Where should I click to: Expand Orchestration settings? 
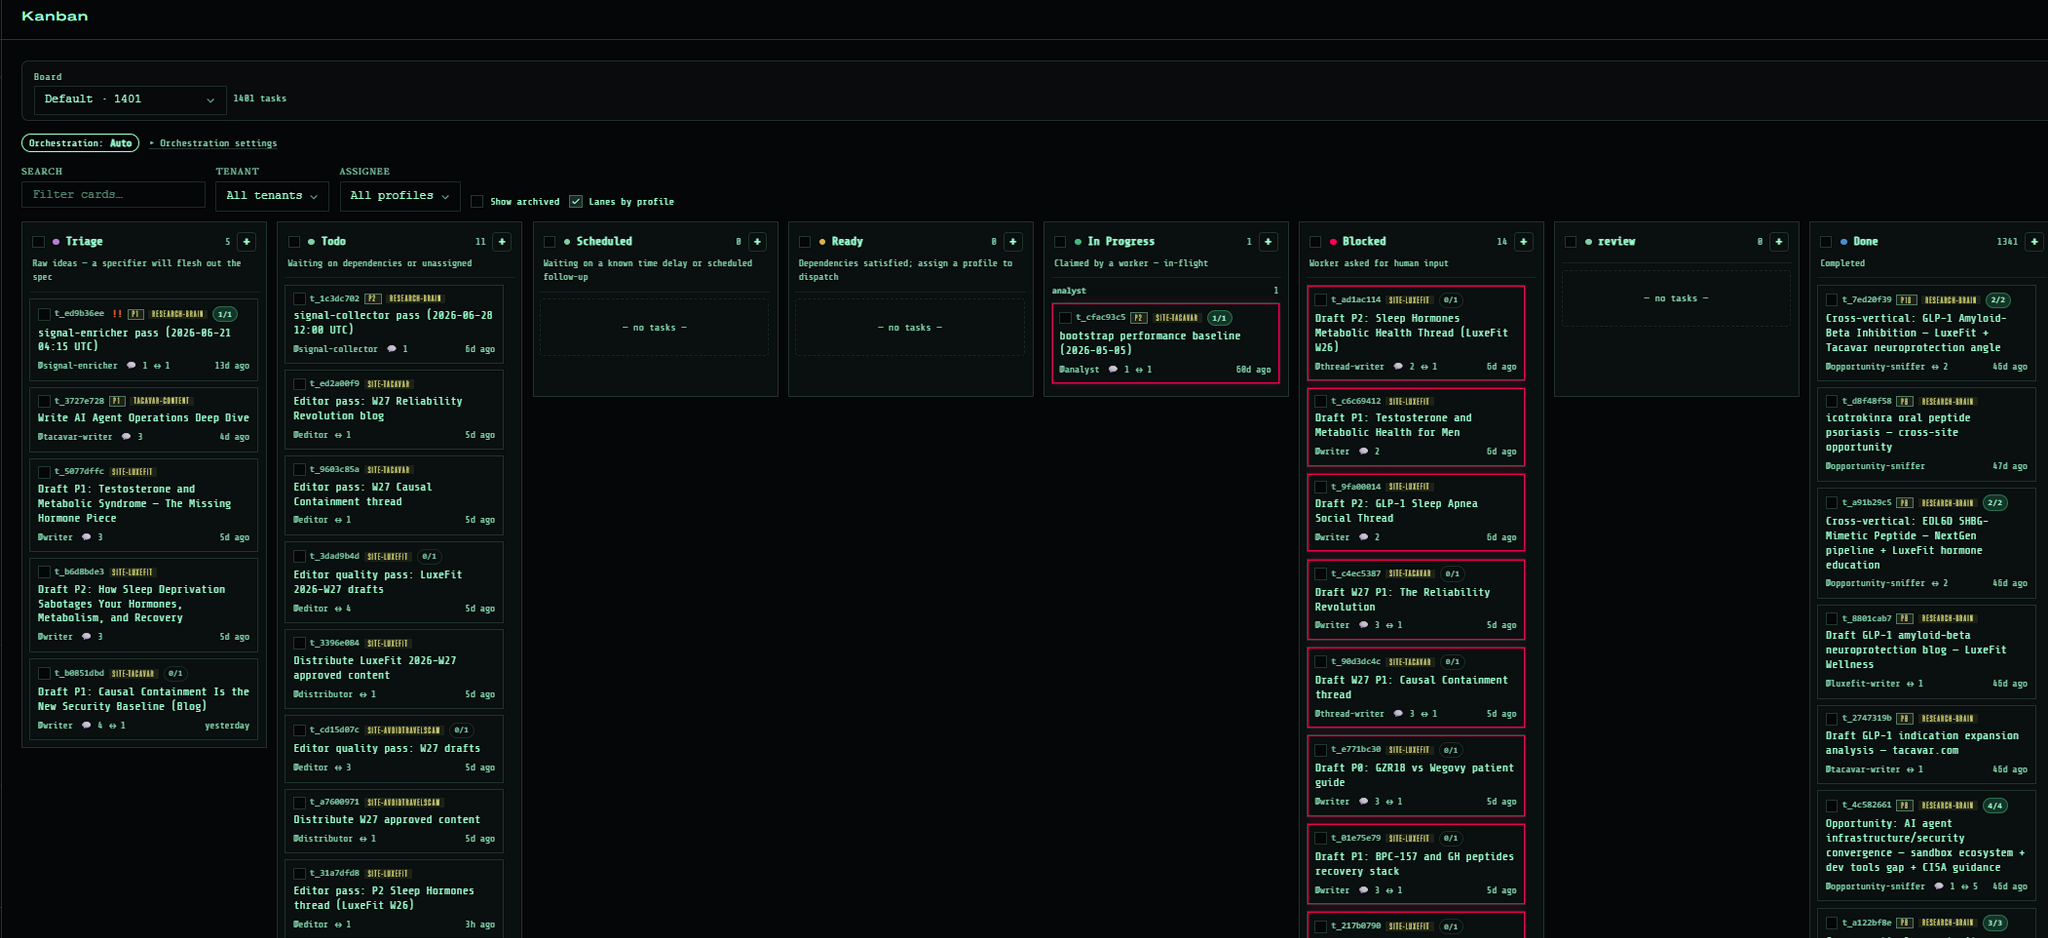213,144
